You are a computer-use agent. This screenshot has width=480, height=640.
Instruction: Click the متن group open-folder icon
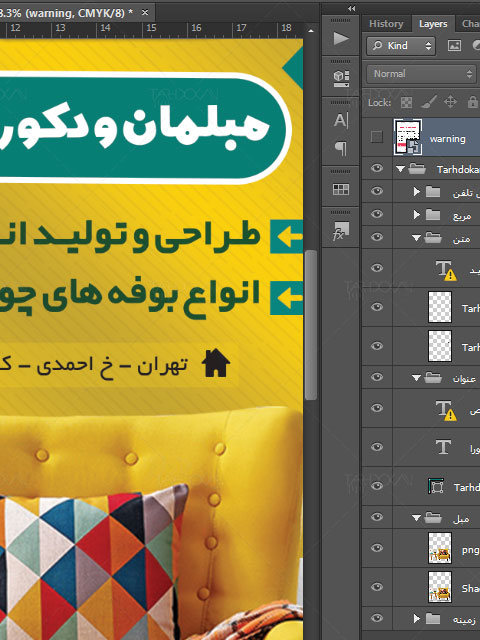433,238
